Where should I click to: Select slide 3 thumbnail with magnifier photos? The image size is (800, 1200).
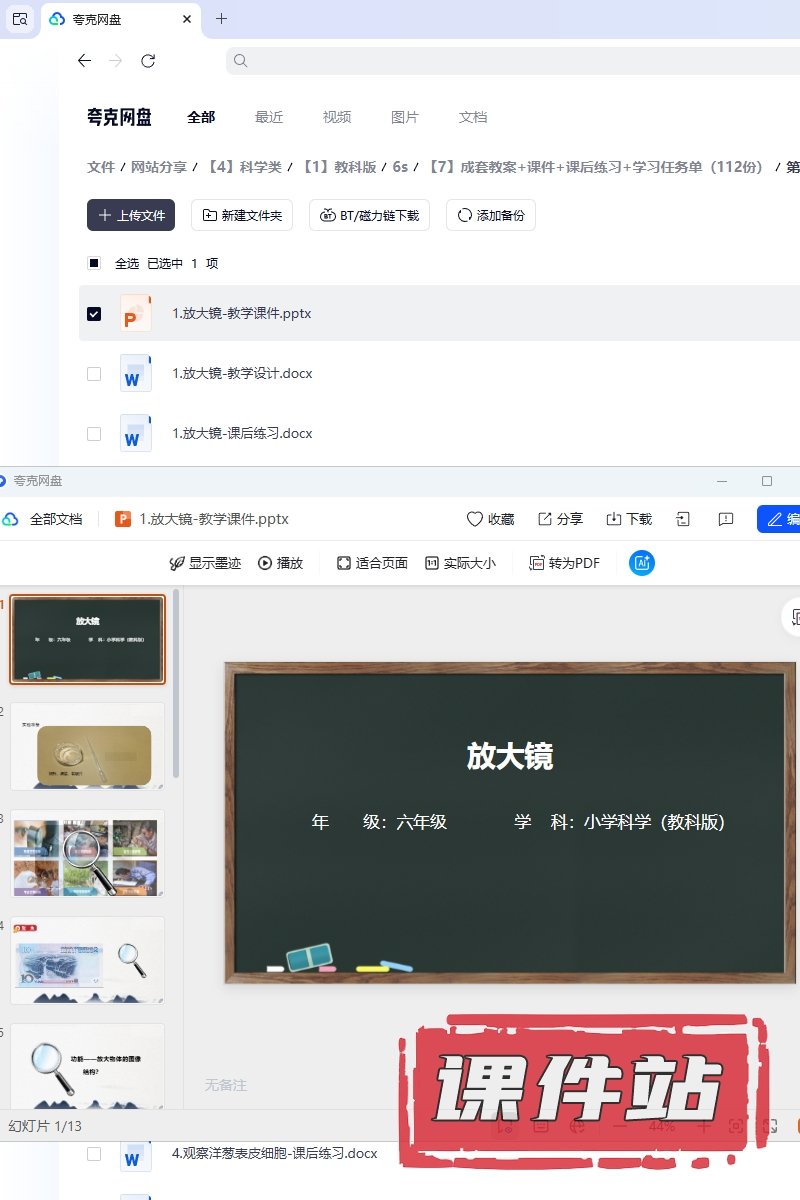(87, 853)
